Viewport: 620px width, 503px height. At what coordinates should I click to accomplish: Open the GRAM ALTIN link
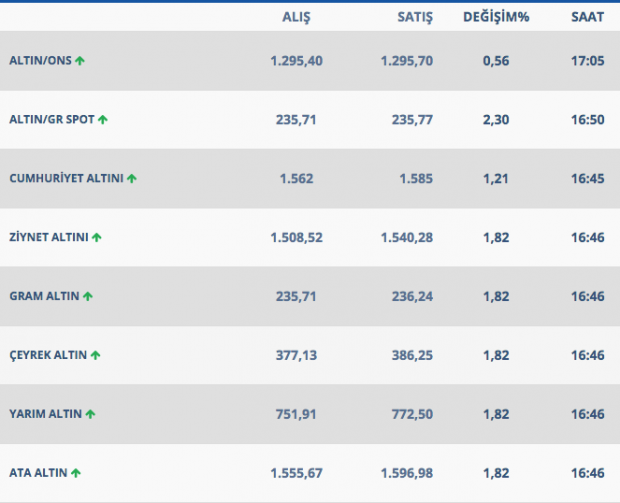[44, 297]
